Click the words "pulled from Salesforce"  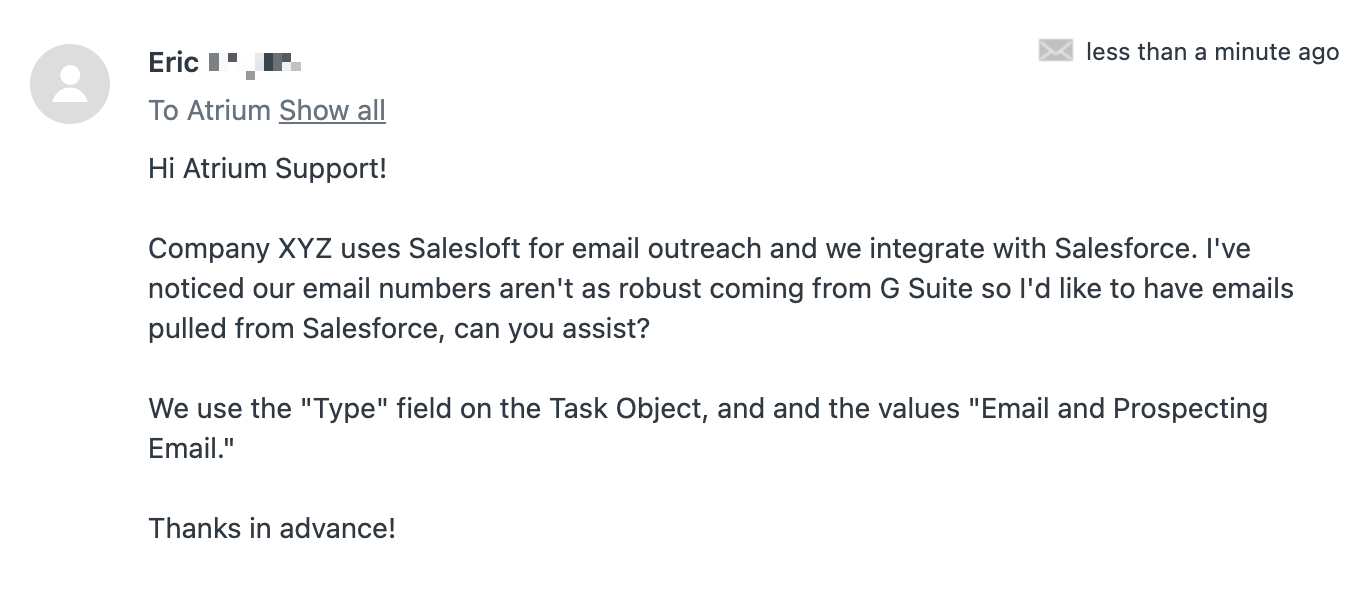coord(292,329)
